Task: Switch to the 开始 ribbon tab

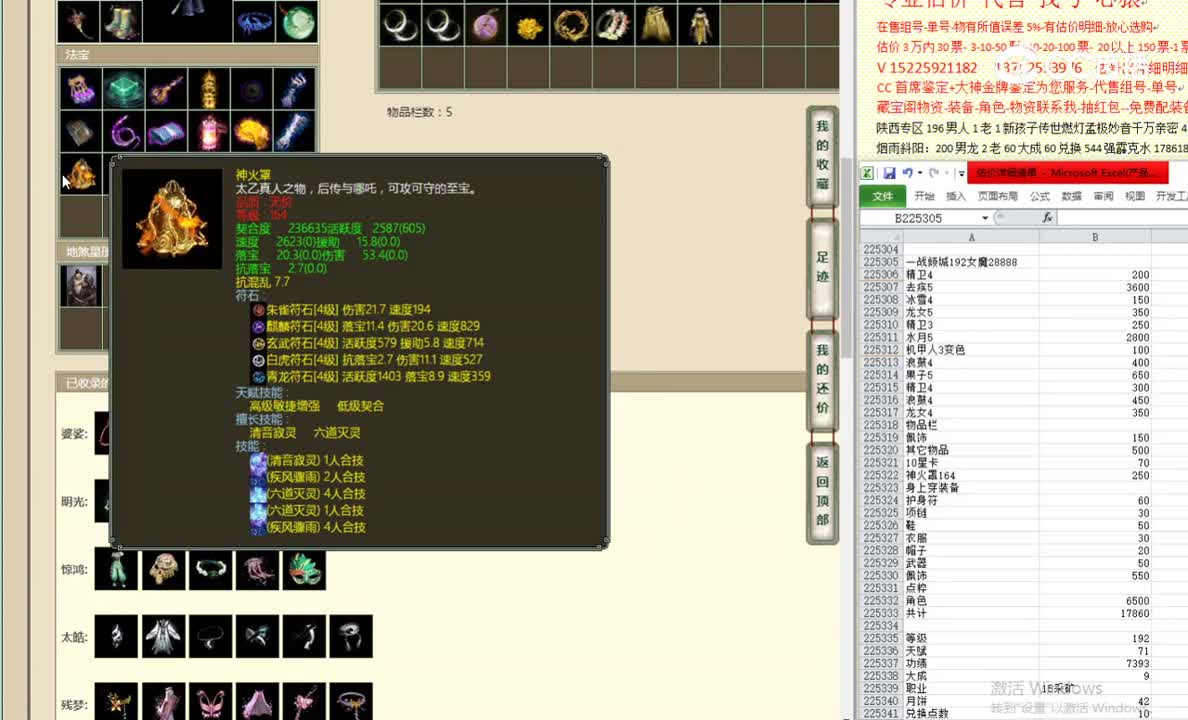Action: coord(924,196)
